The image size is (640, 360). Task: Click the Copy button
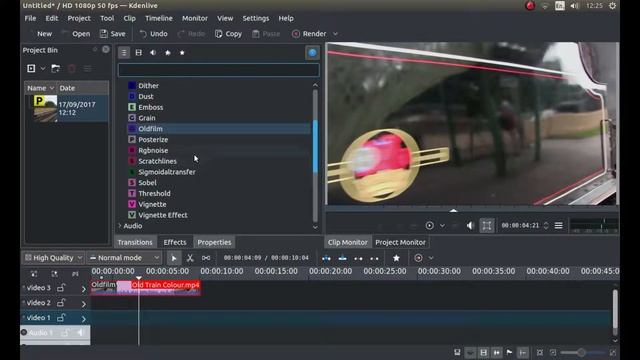228,34
